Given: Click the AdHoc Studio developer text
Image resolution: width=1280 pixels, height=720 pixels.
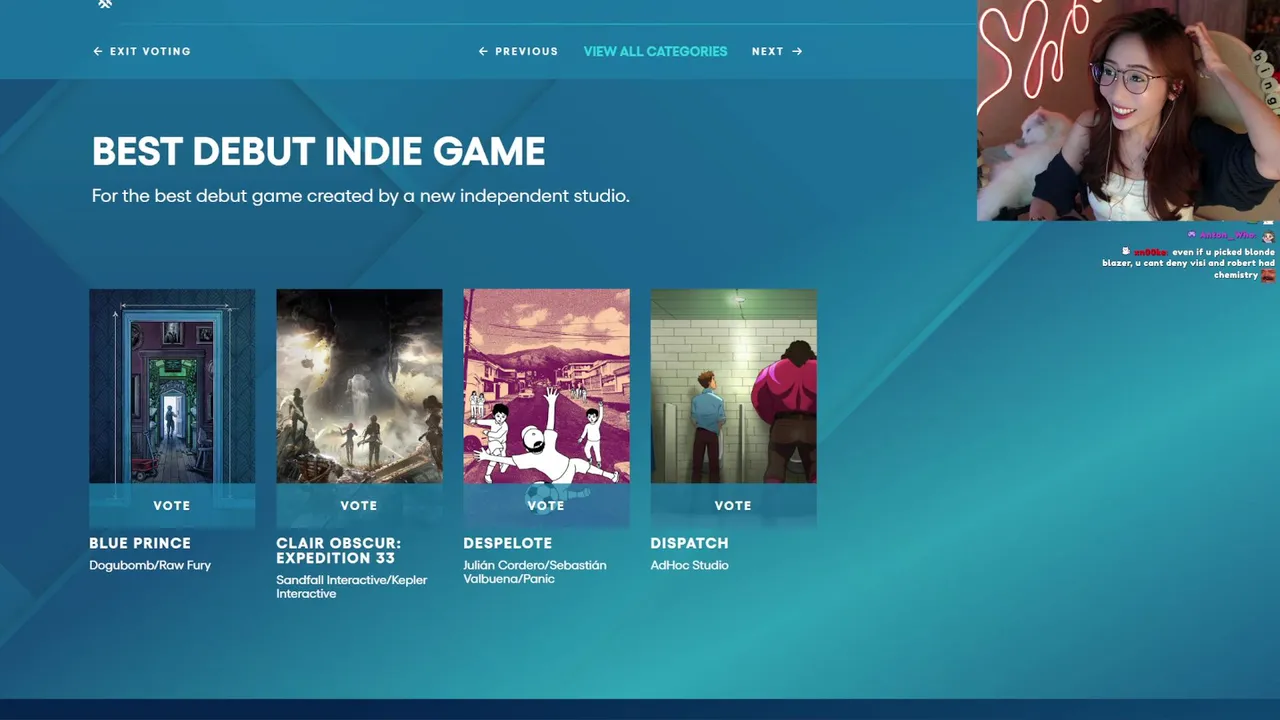Looking at the screenshot, I should tap(689, 565).
